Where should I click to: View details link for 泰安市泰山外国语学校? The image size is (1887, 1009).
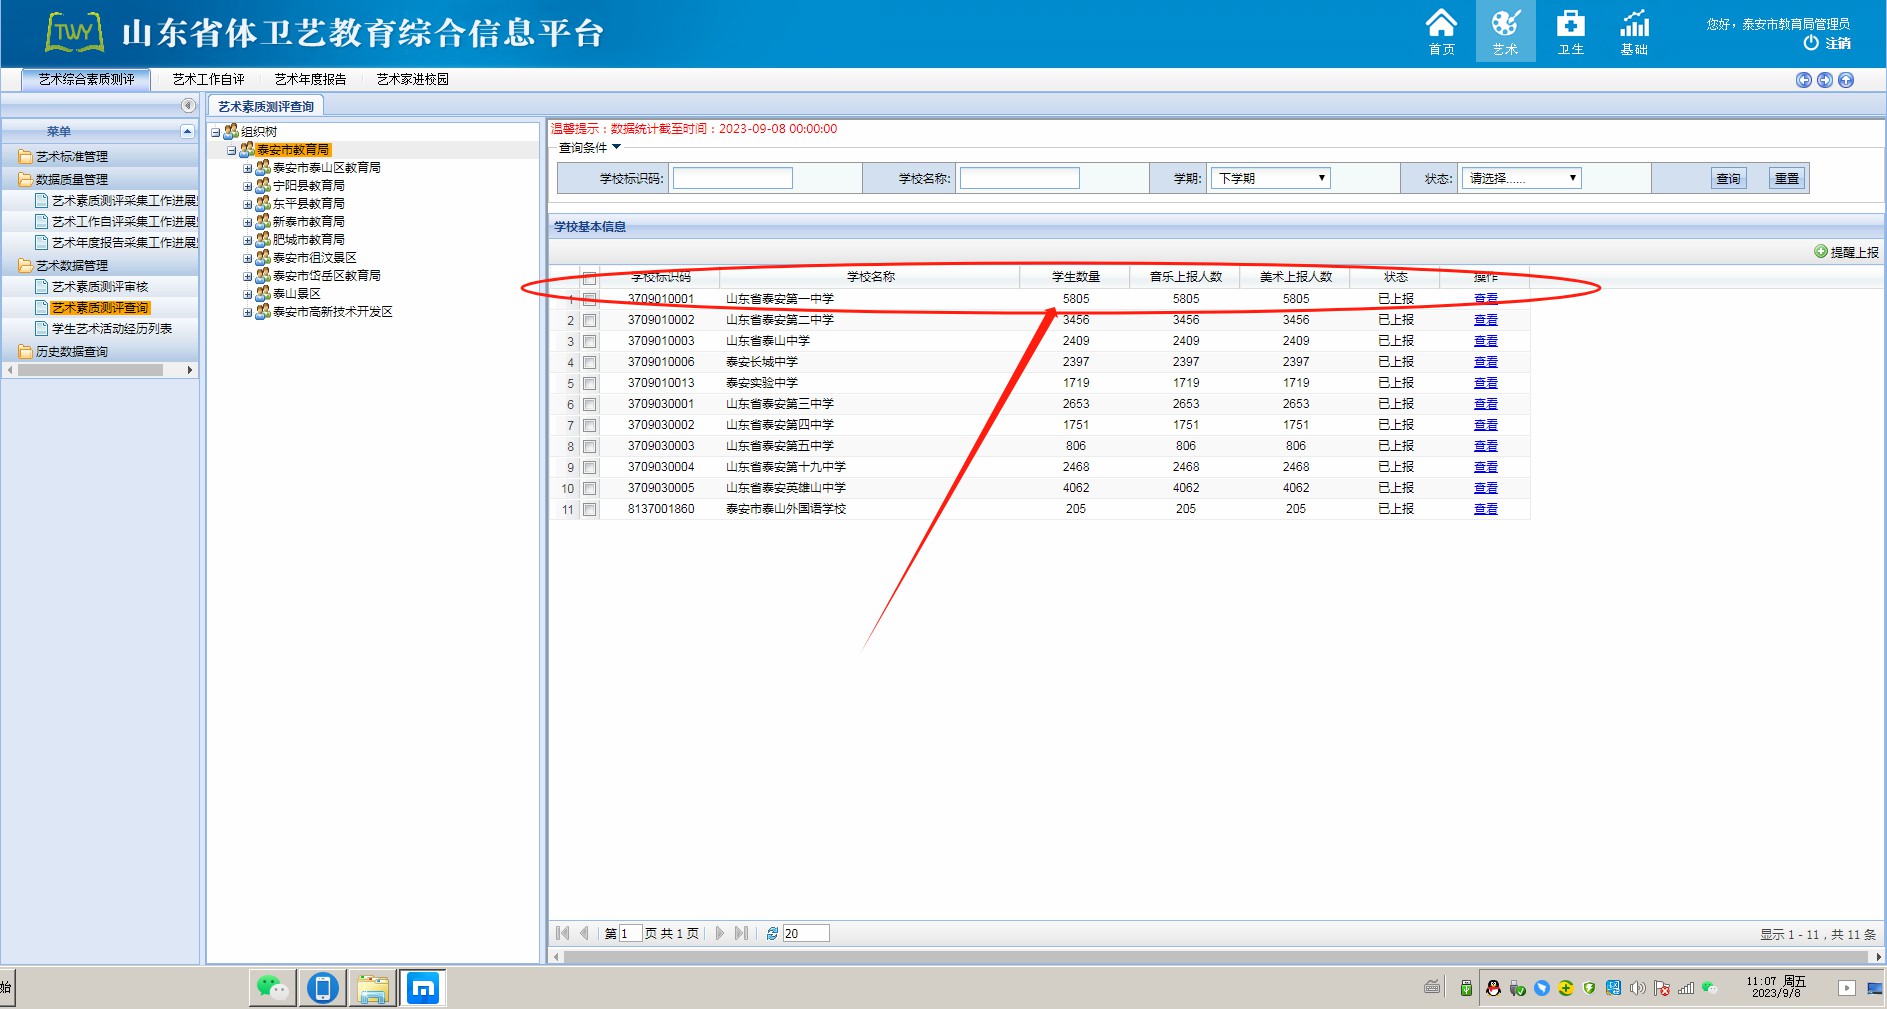(1485, 509)
